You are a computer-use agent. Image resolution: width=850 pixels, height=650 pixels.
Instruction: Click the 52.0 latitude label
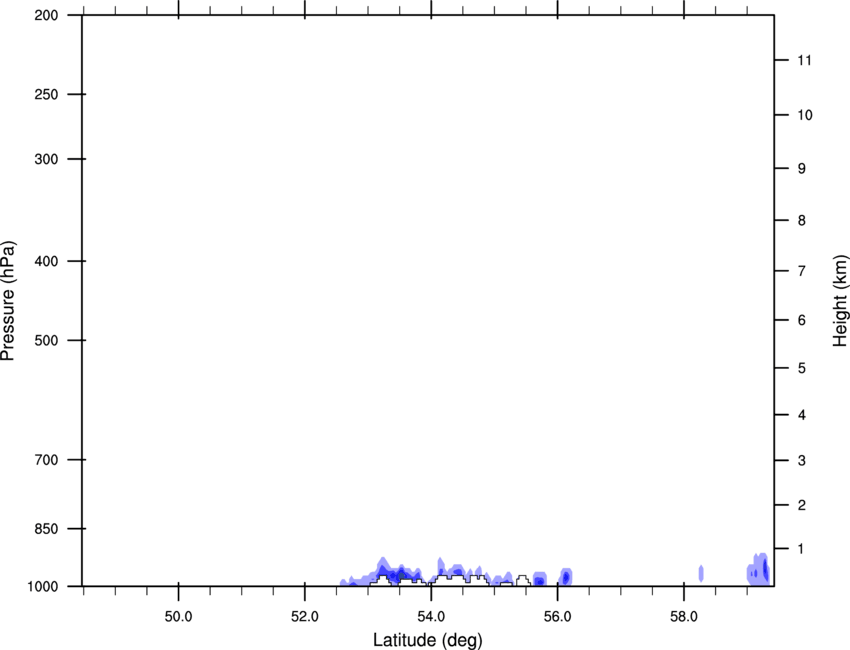point(305,617)
